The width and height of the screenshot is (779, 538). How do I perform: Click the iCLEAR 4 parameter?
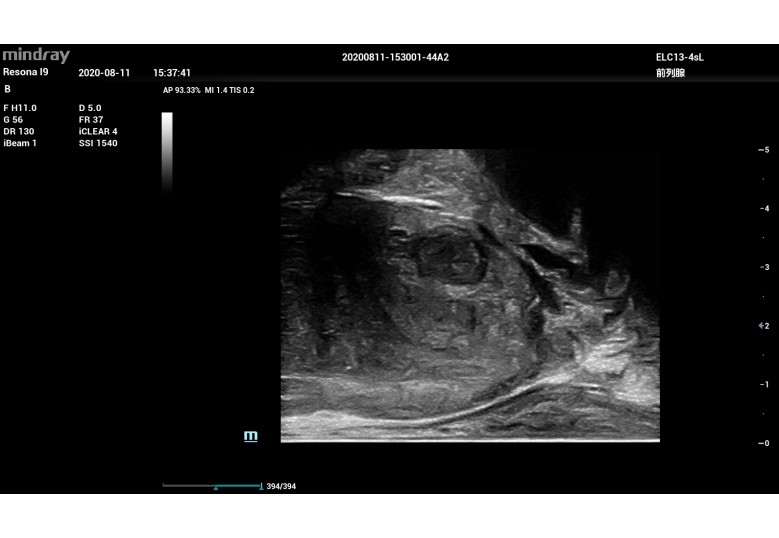click(98, 132)
